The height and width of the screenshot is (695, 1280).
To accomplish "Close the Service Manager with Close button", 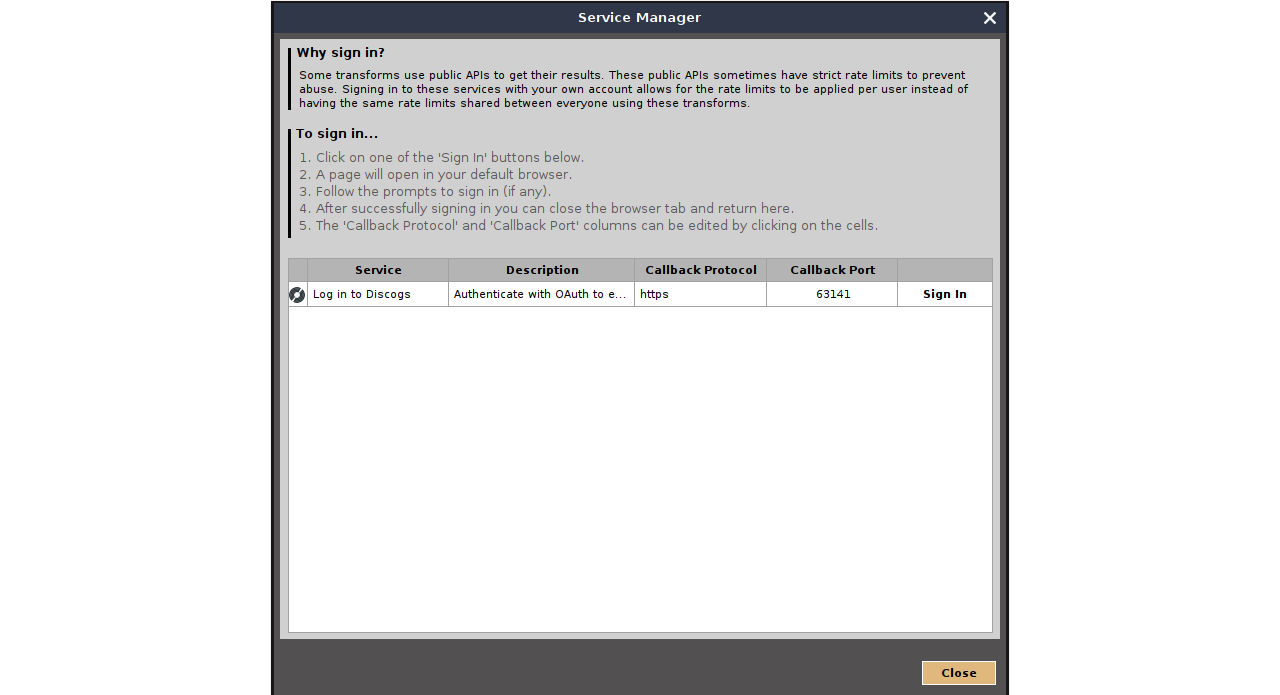I will [x=959, y=673].
